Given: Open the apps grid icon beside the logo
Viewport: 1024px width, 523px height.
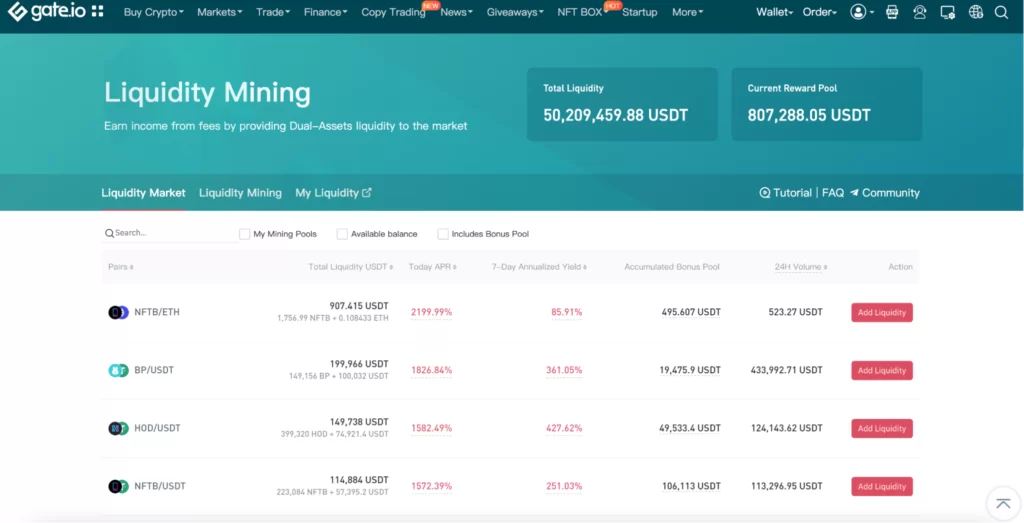Looking at the screenshot, I should (97, 11).
